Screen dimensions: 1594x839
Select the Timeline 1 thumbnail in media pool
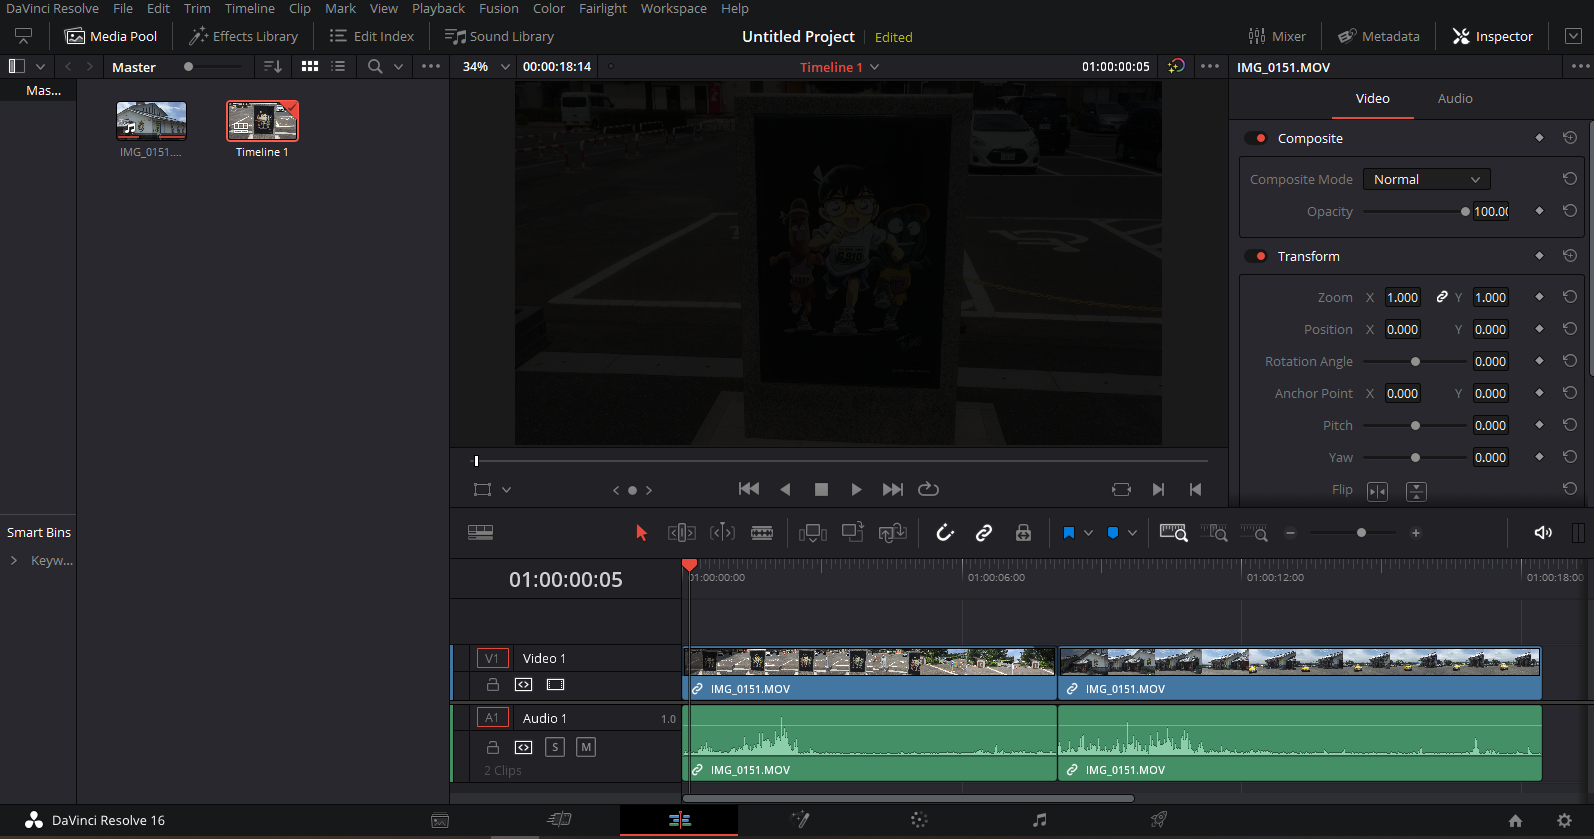coord(262,122)
